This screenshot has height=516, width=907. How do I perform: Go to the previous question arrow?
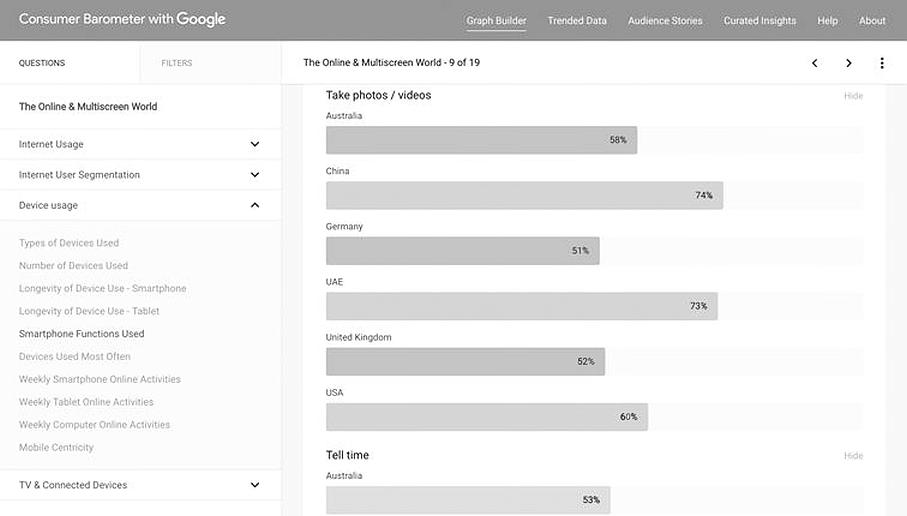(x=814, y=63)
